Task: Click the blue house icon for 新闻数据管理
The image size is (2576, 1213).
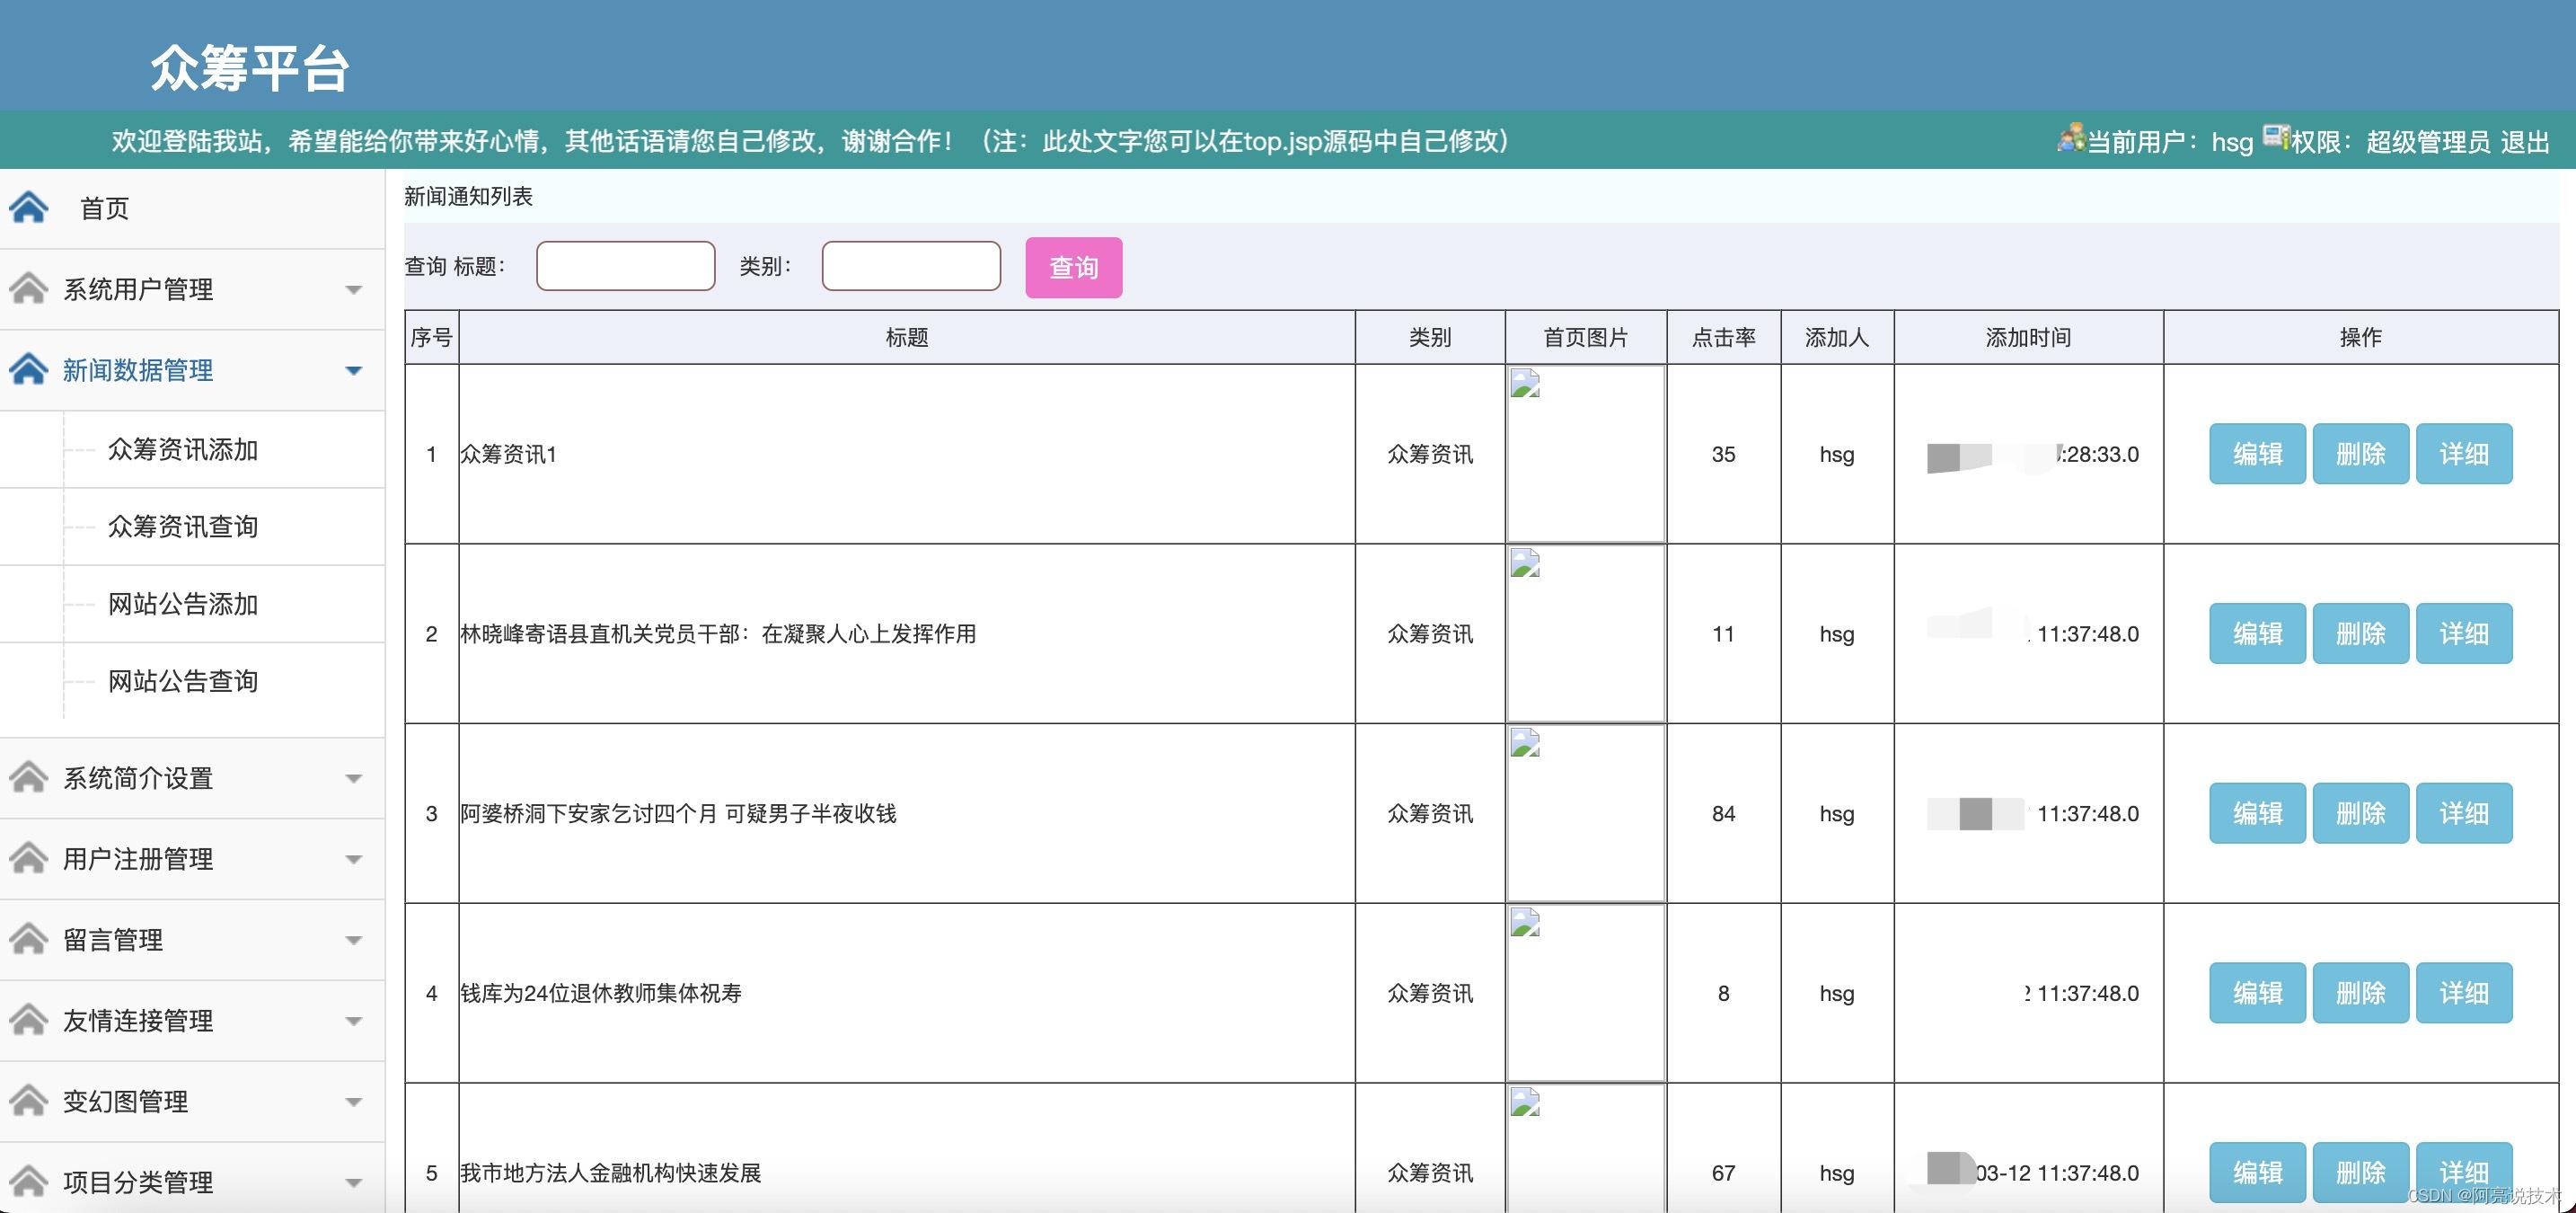Action: pyautogui.click(x=29, y=370)
